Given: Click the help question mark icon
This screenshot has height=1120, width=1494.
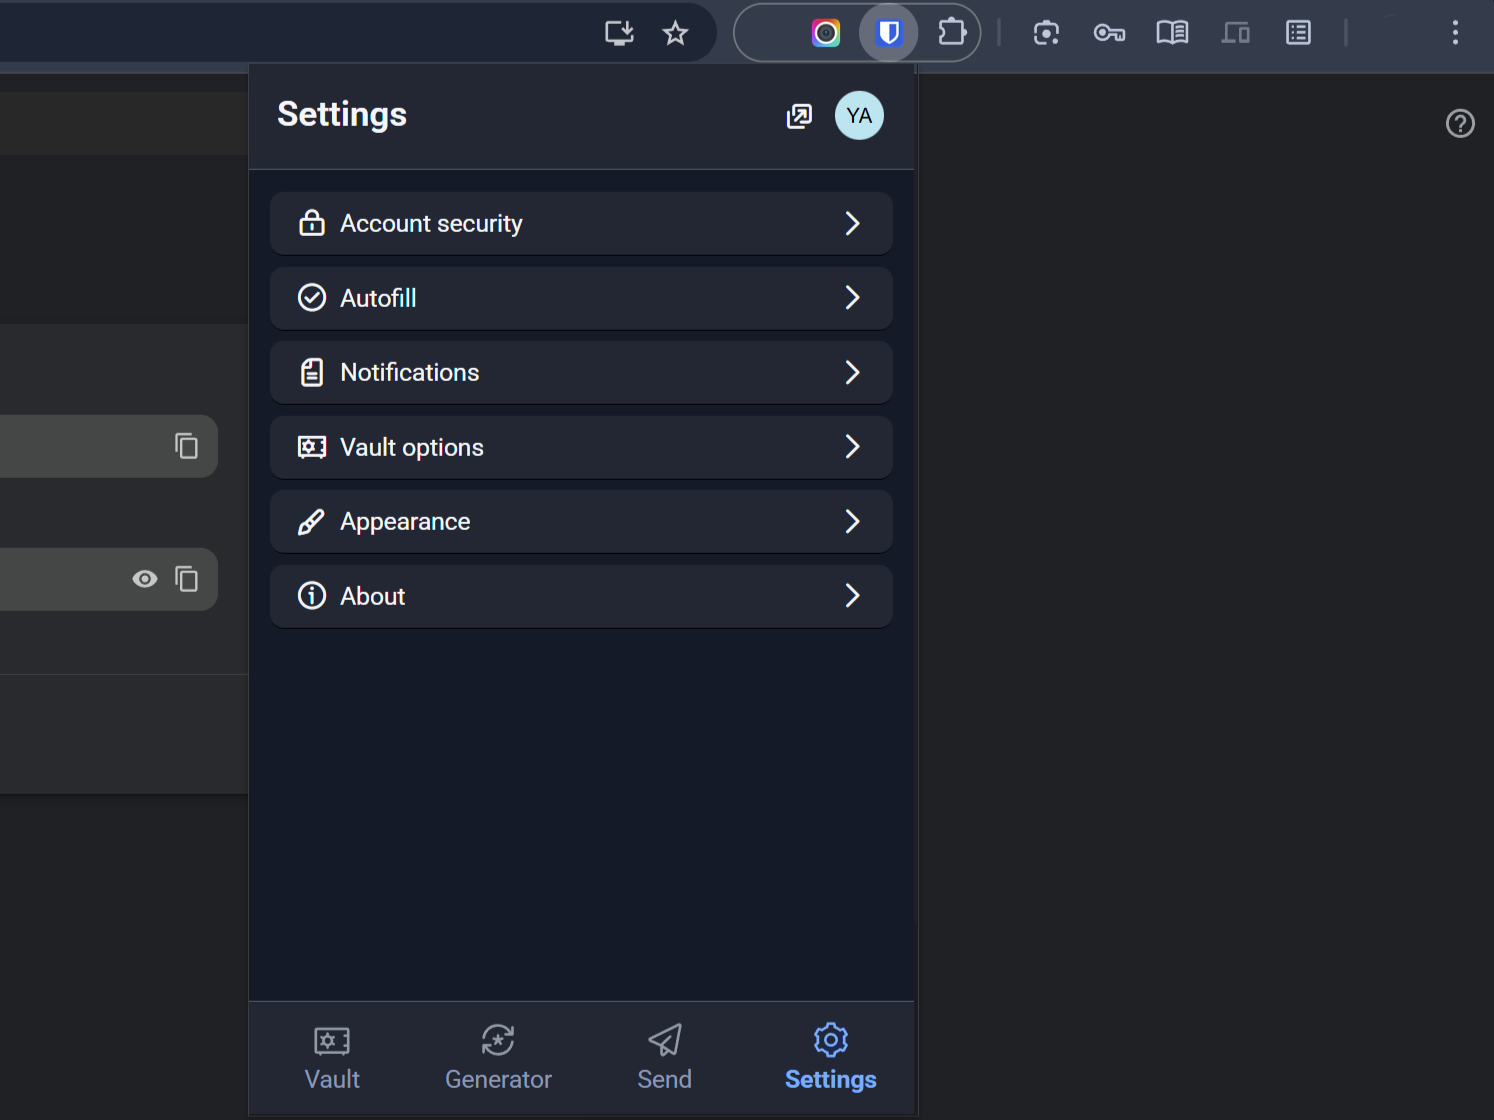Looking at the screenshot, I should (x=1460, y=123).
